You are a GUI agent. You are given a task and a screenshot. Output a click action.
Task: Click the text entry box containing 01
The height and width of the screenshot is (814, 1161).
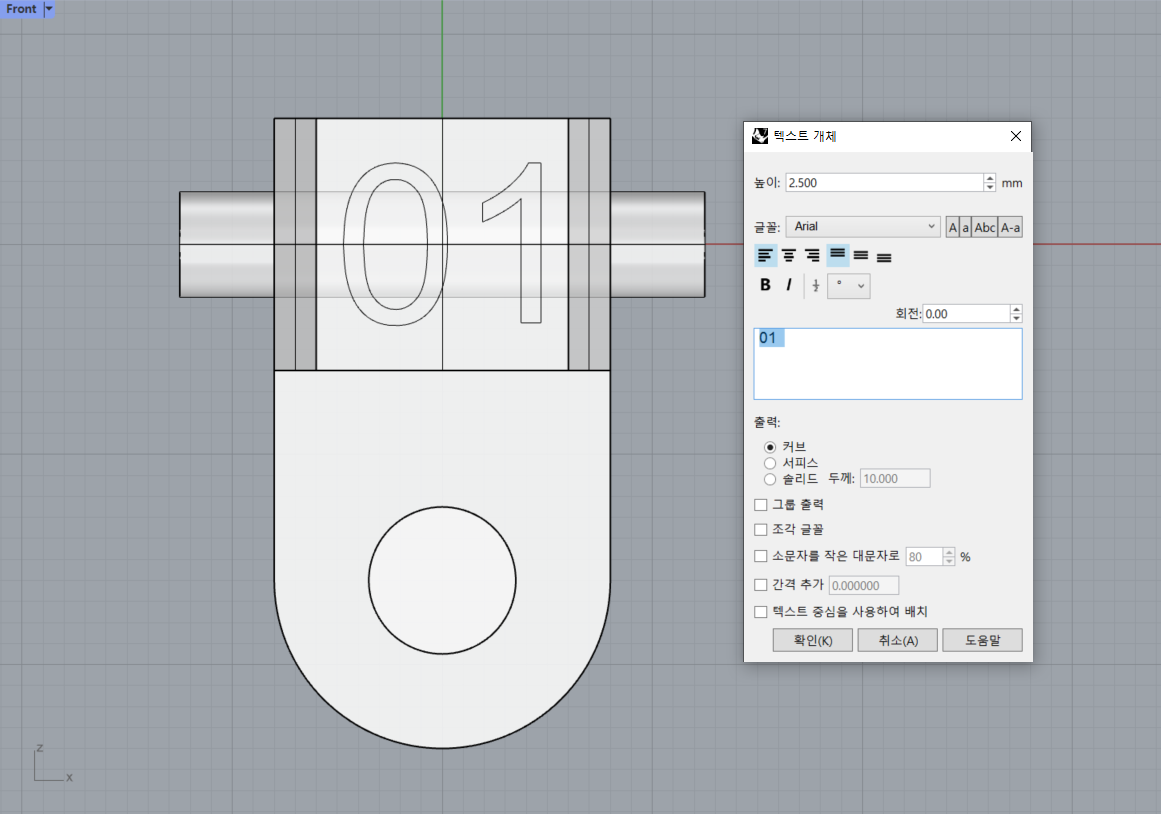888,364
